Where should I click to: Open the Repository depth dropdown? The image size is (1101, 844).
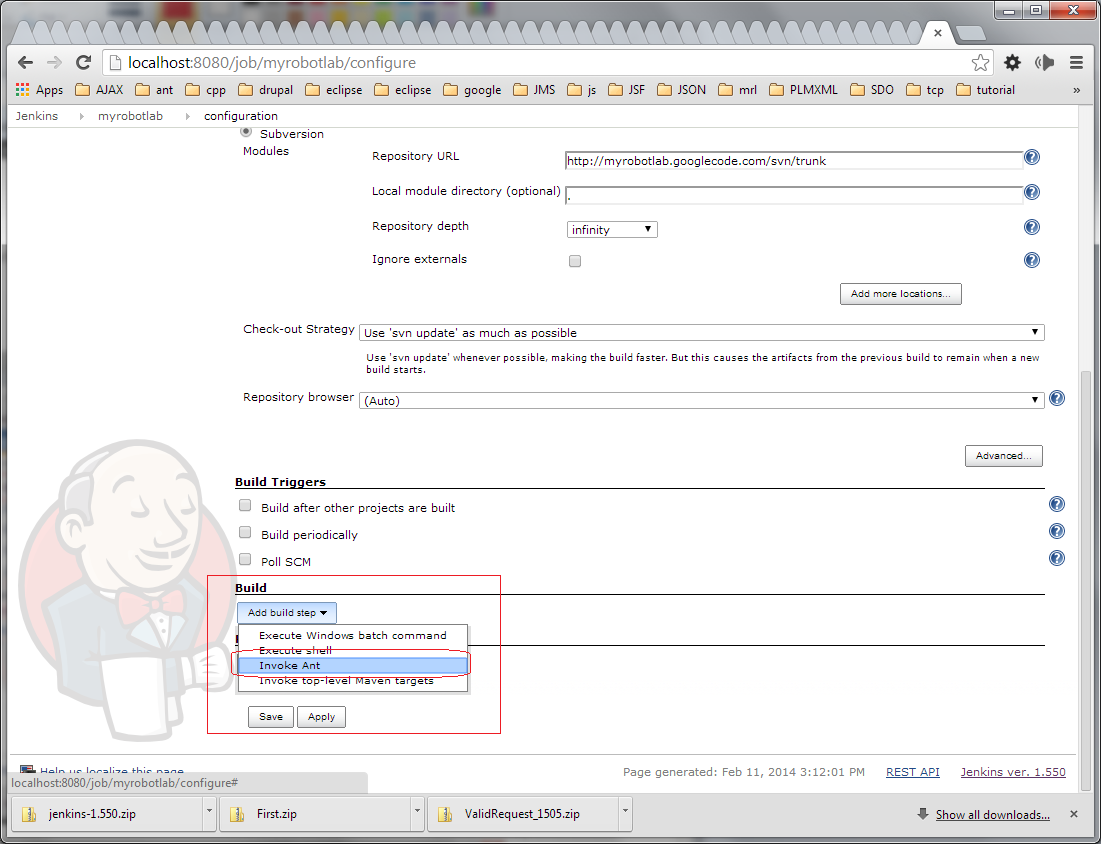click(x=612, y=230)
